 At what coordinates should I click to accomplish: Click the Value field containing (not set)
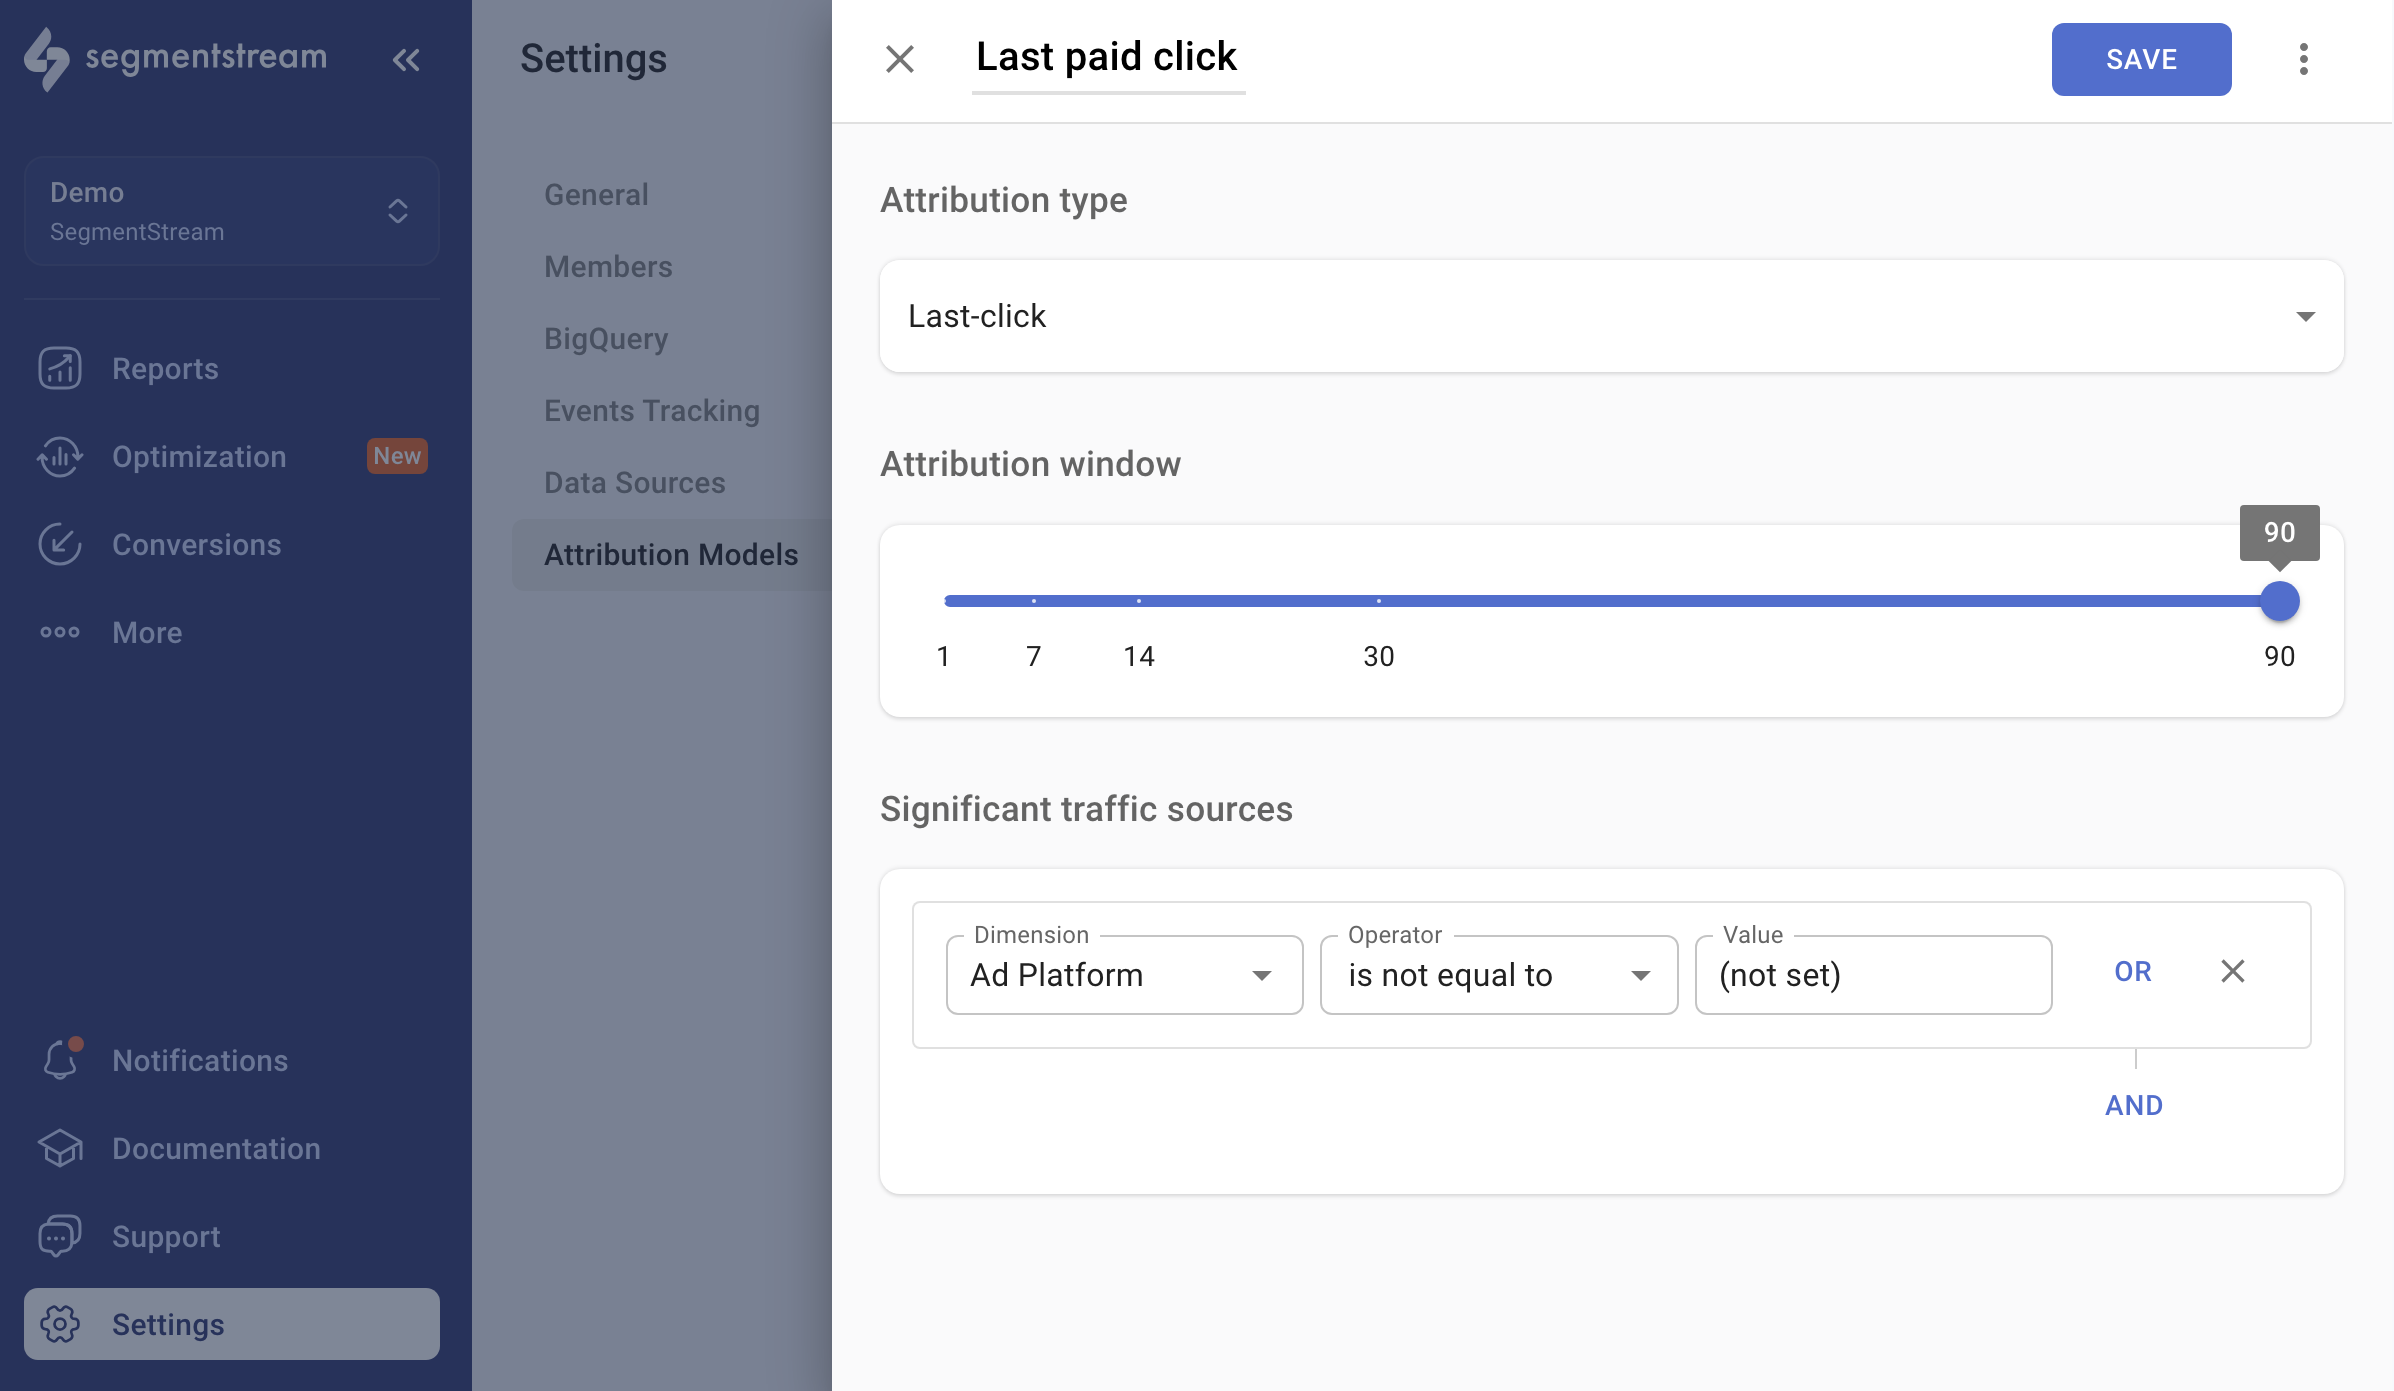(1873, 975)
